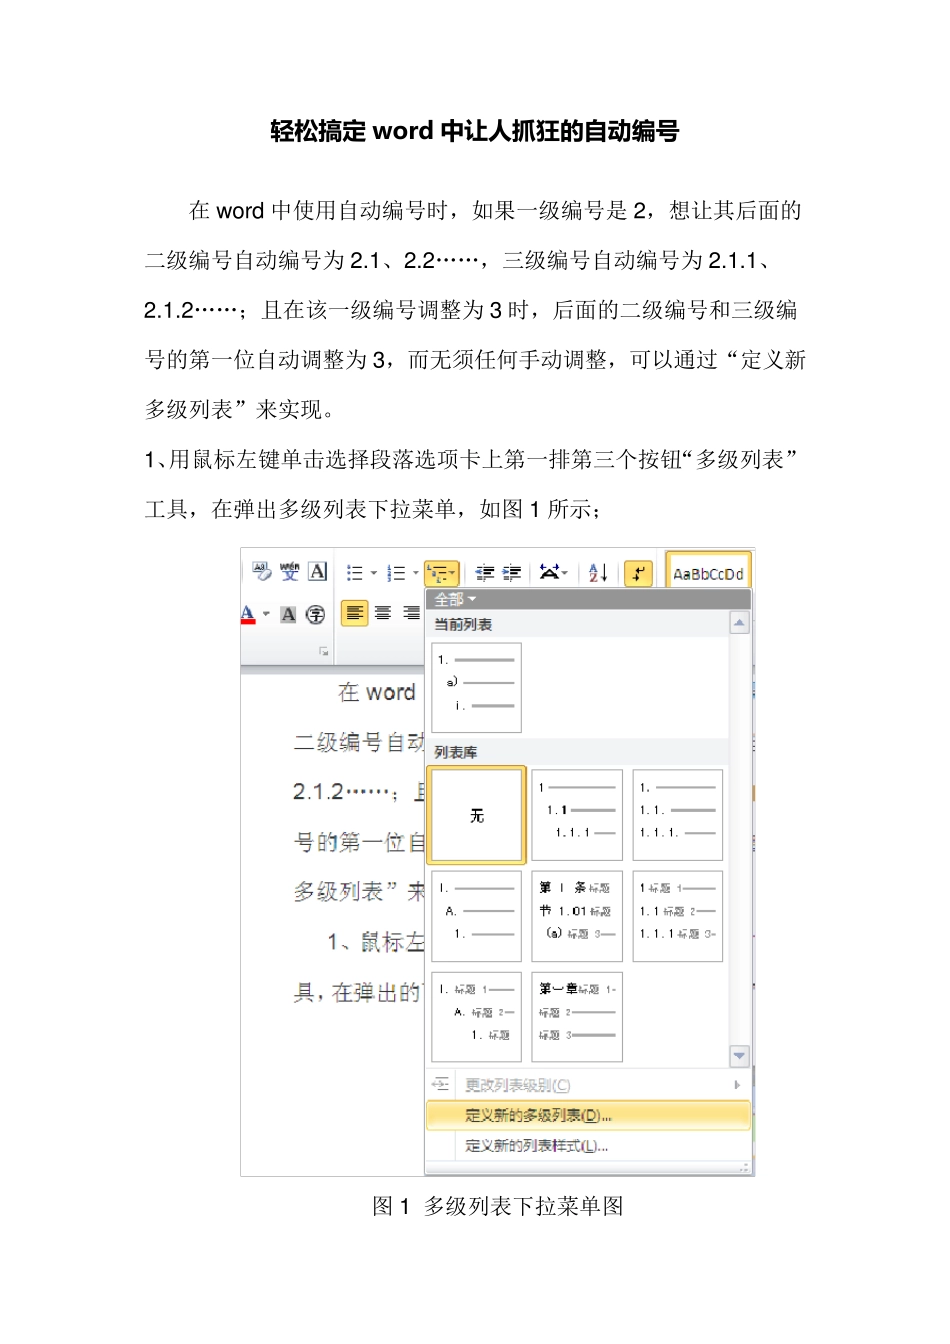Click the dropdown resize grip corner
This screenshot has width=950, height=1344.
[x=744, y=1168]
